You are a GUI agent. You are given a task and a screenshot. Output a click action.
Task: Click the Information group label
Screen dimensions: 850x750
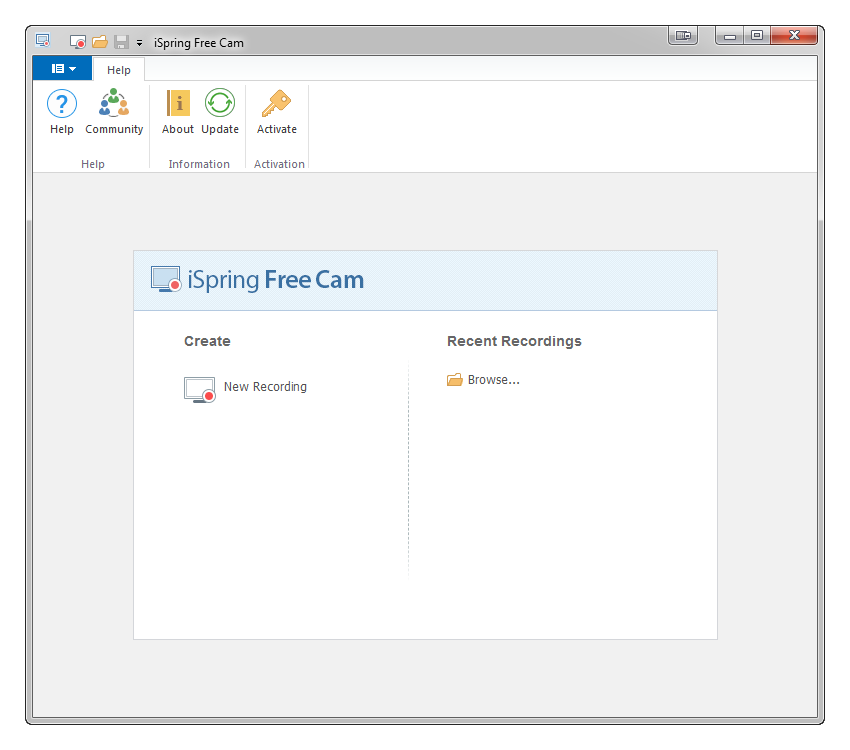pos(199,164)
